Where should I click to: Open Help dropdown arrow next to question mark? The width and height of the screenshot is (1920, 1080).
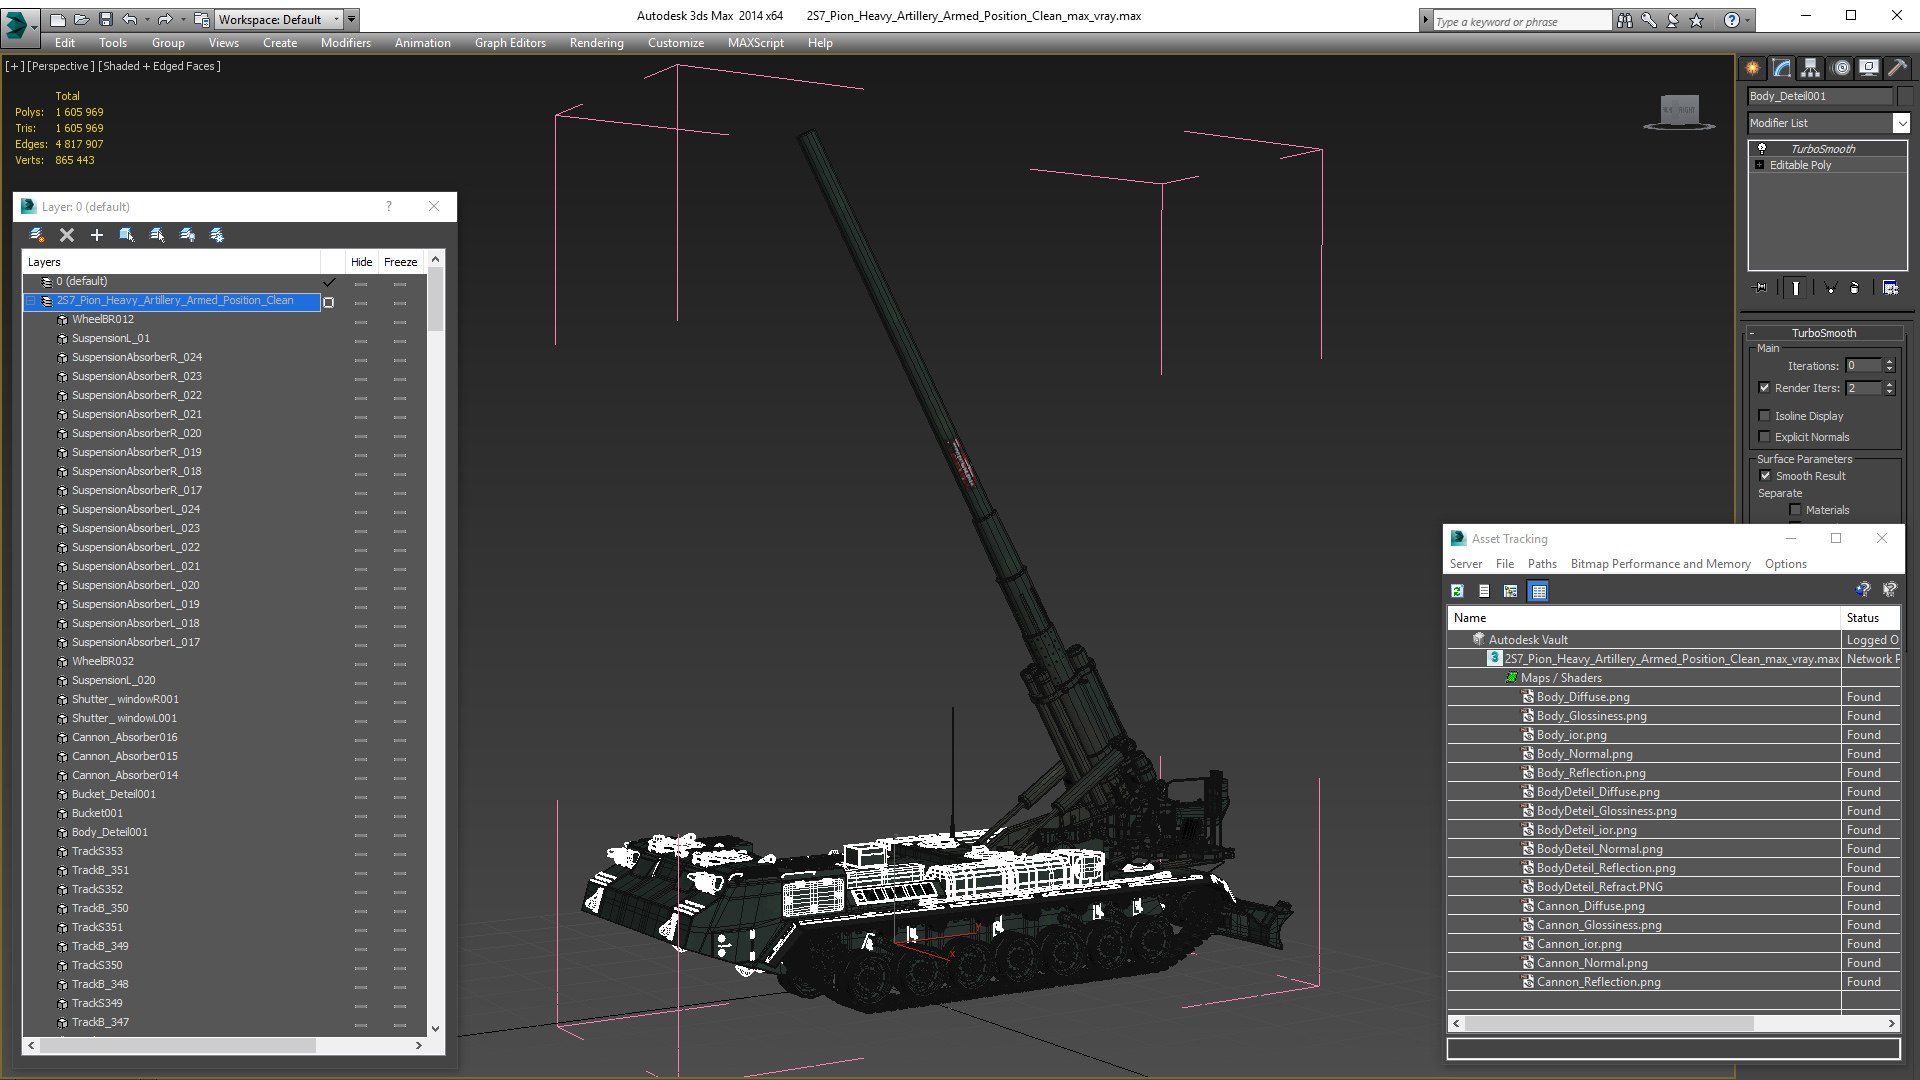(x=1747, y=20)
